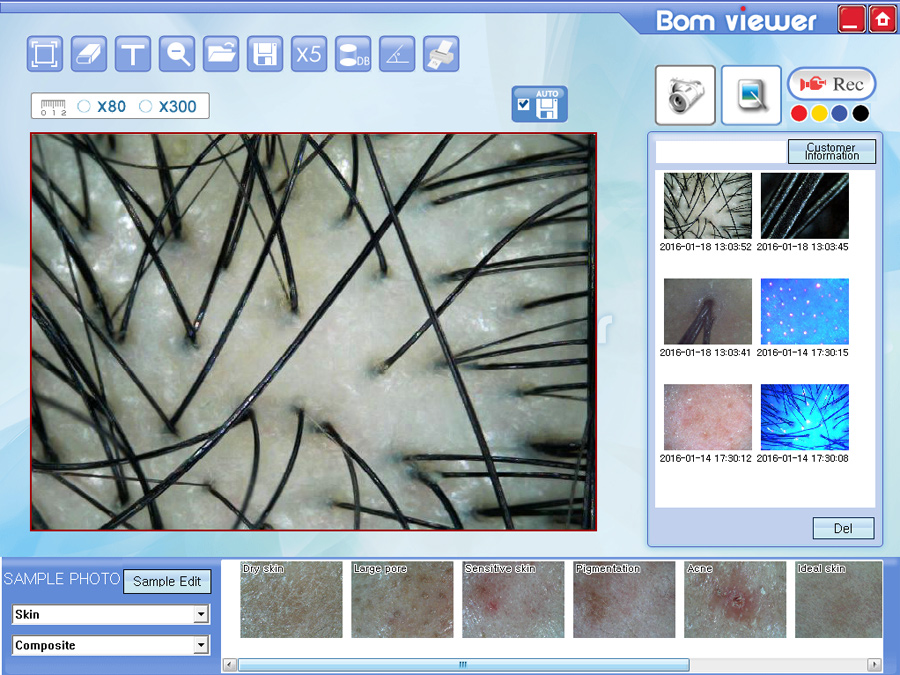
Task: Click the X5 multi-view icon
Action: click(309, 54)
